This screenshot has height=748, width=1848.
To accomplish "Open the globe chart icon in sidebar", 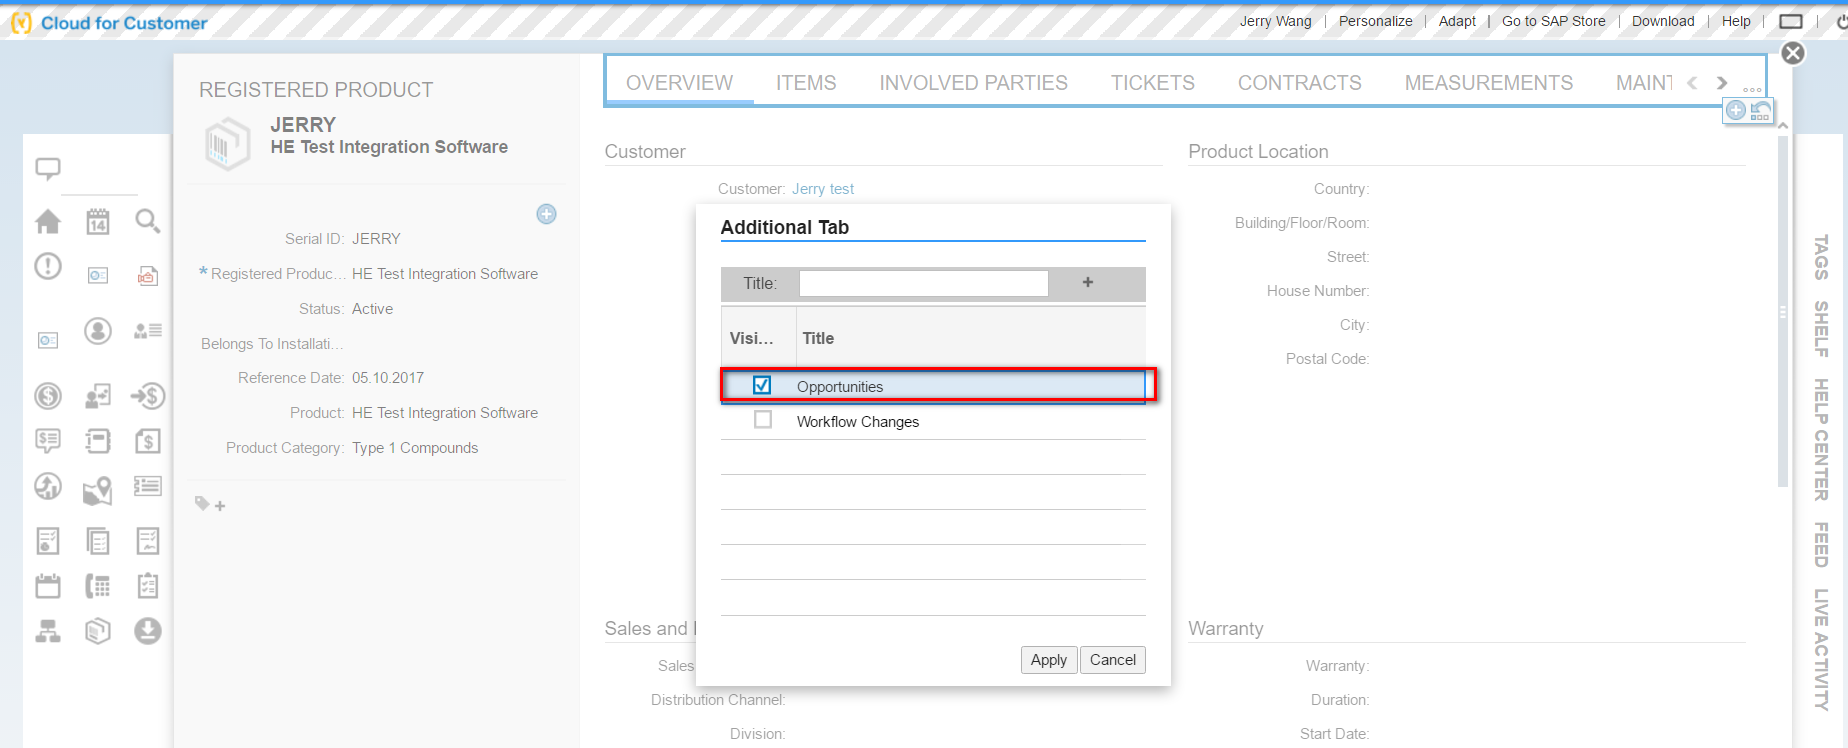I will (48, 487).
